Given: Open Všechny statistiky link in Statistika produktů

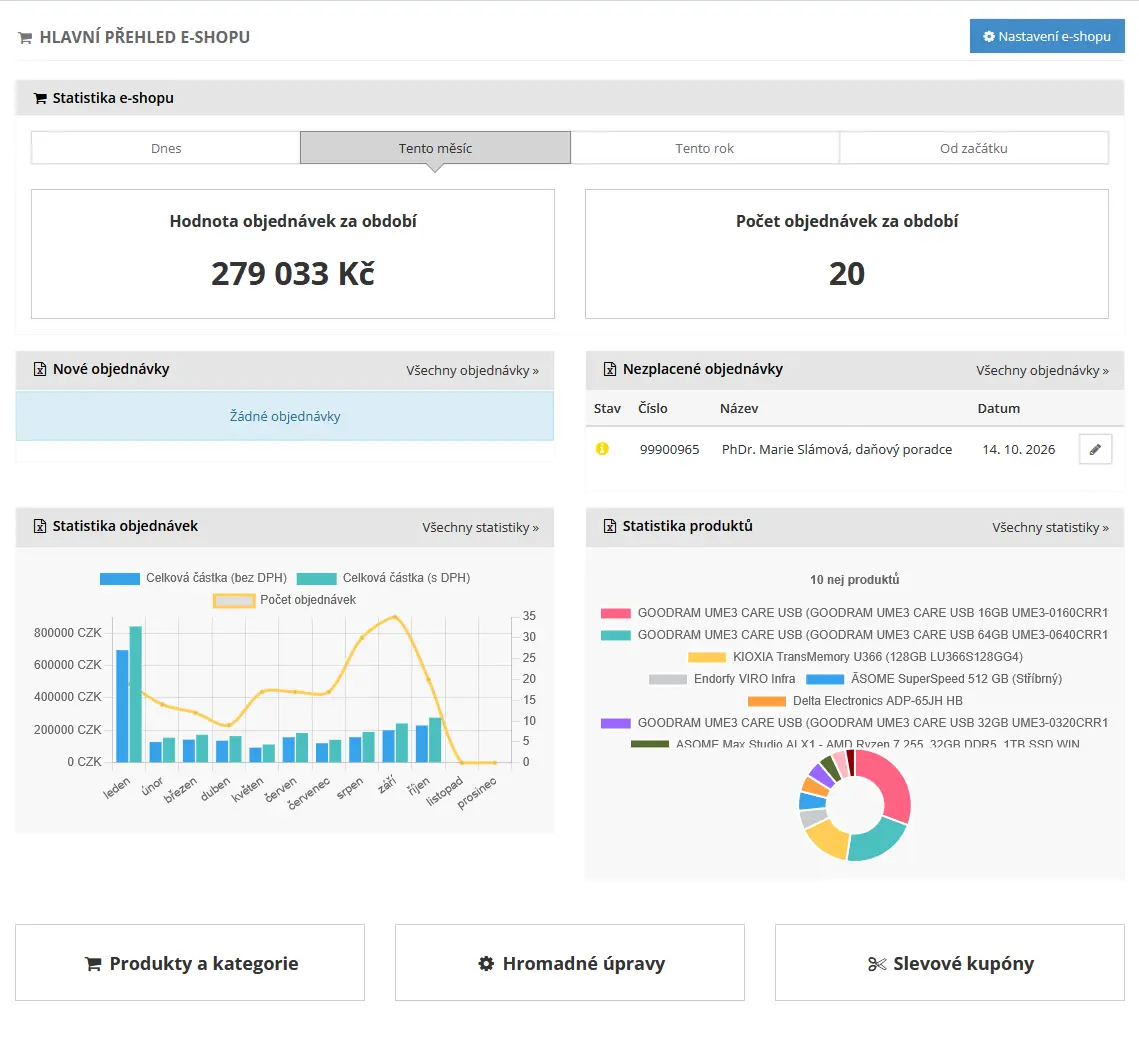Looking at the screenshot, I should click(x=1050, y=527).
